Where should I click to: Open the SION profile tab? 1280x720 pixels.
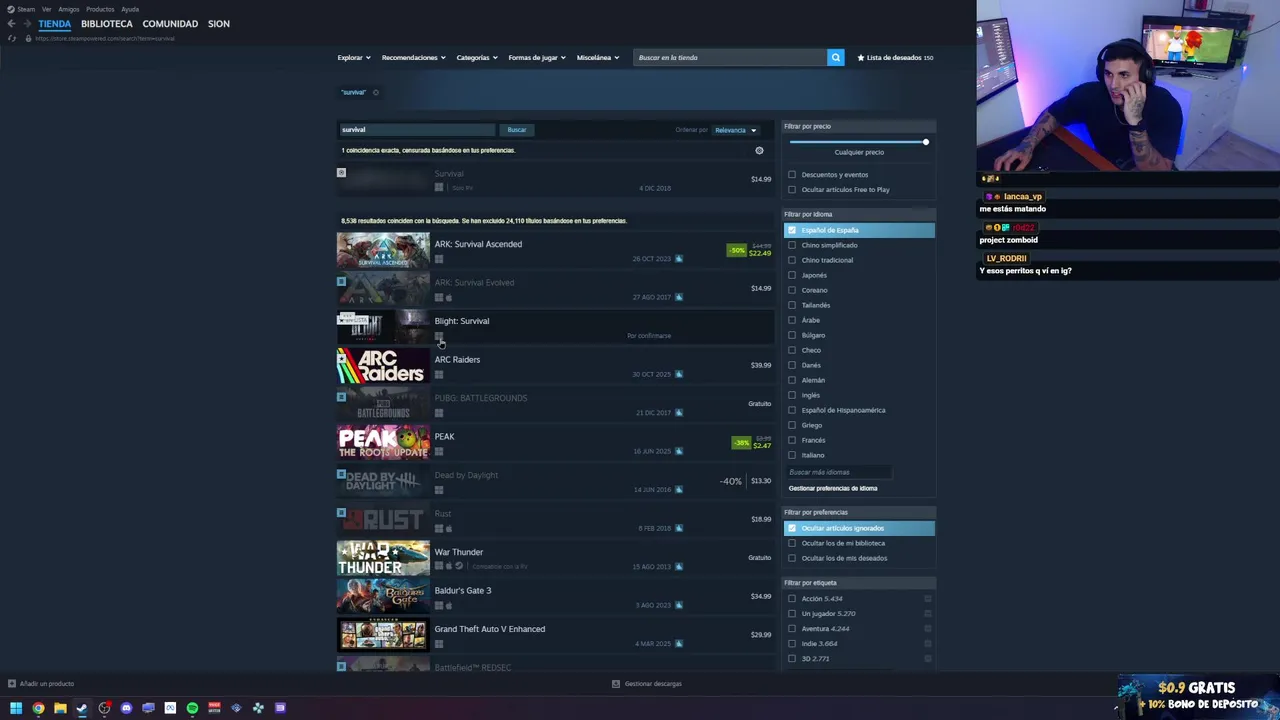[x=219, y=23]
